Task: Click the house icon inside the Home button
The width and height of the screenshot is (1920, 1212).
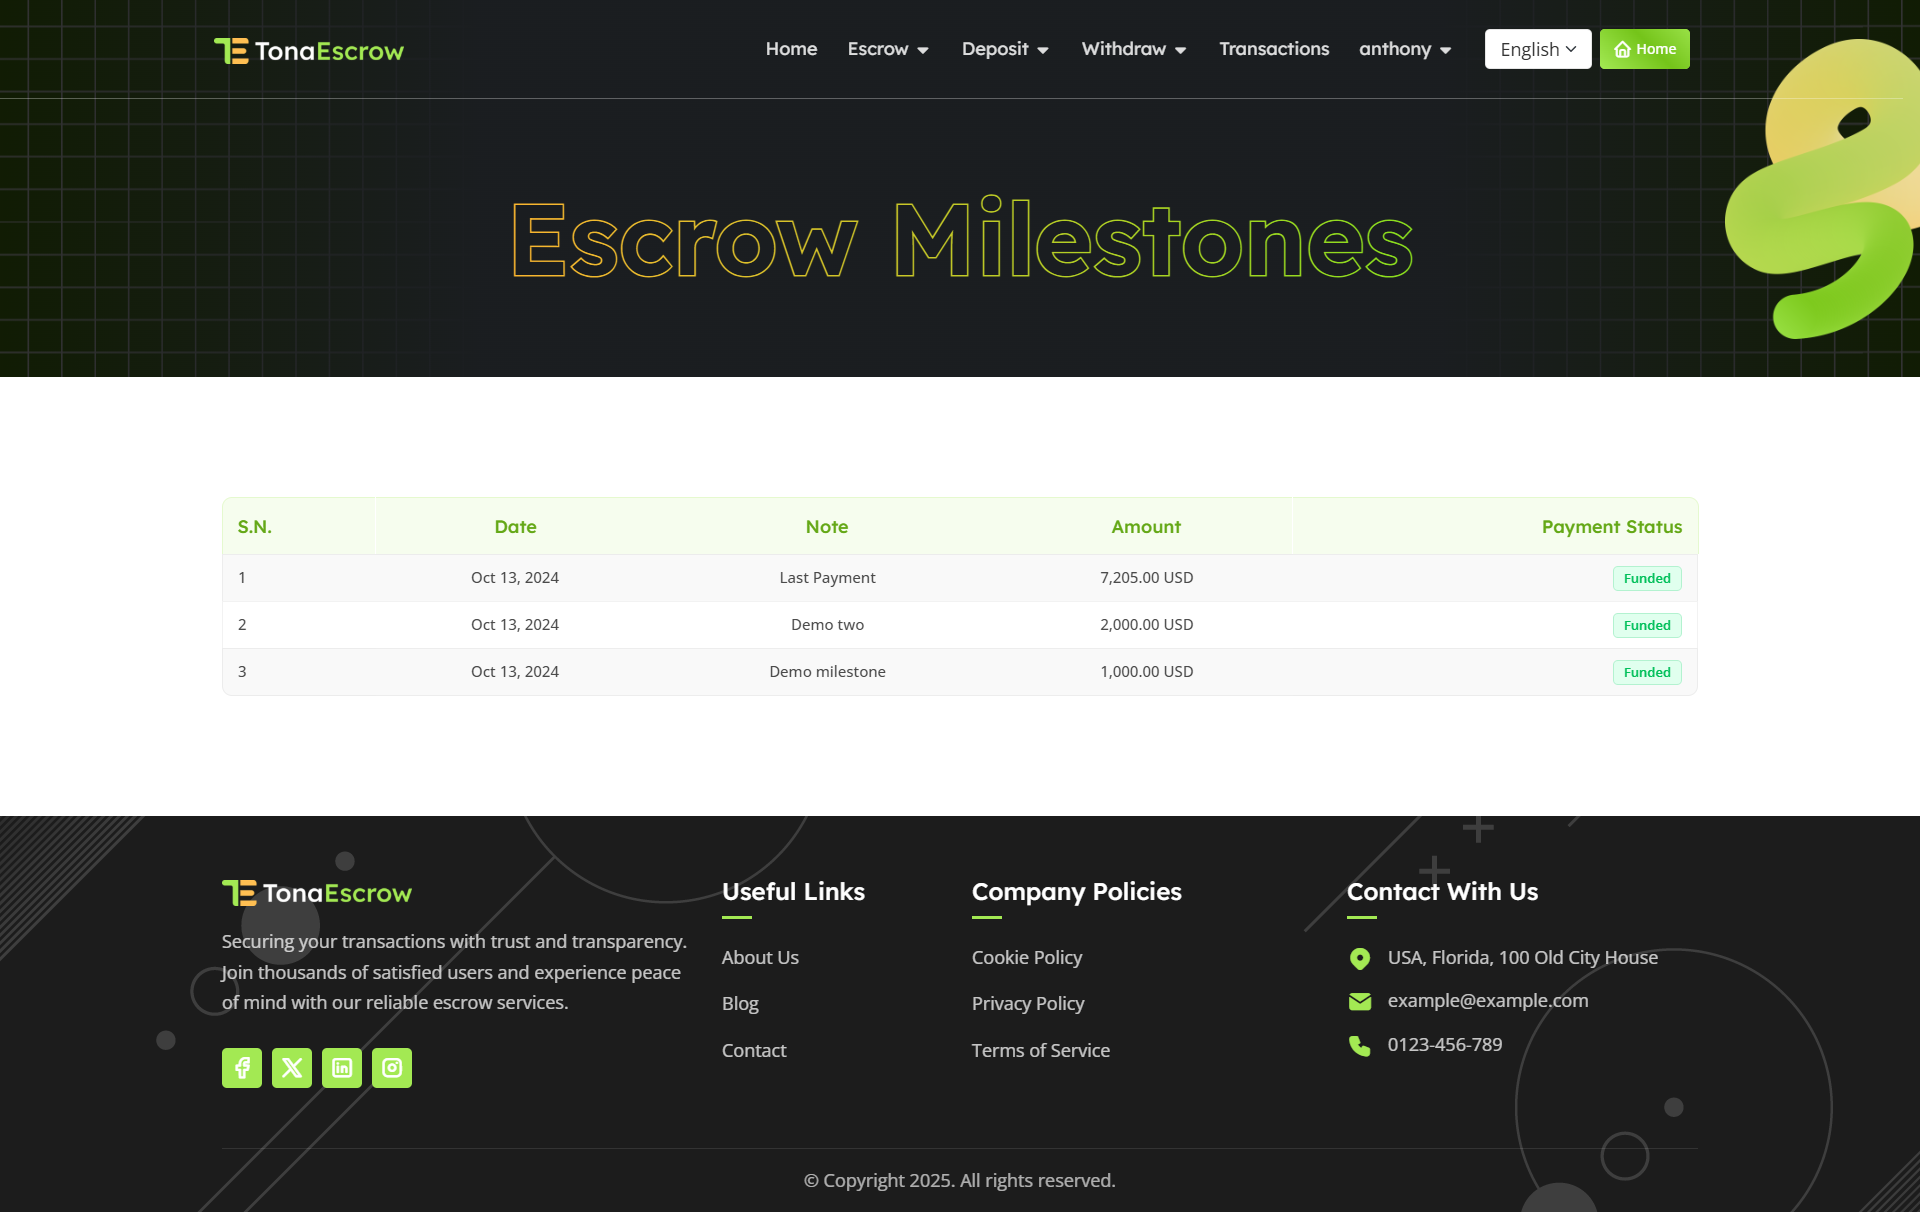Action: (1624, 48)
